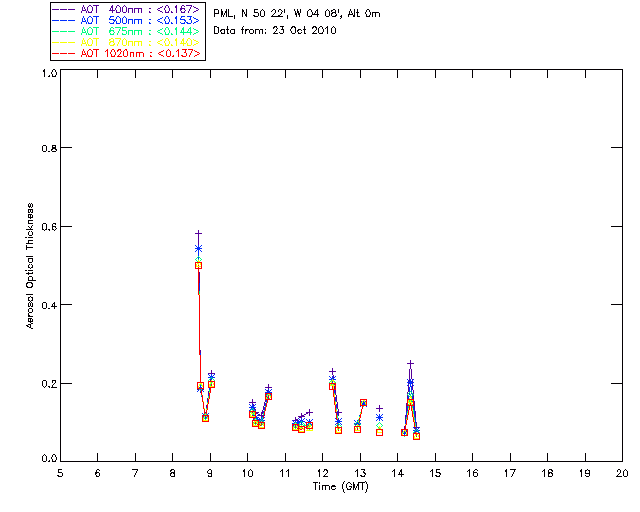
Task: Click the 'AOT 1020nm : <0.137>' legend entry
Action: tap(127, 53)
